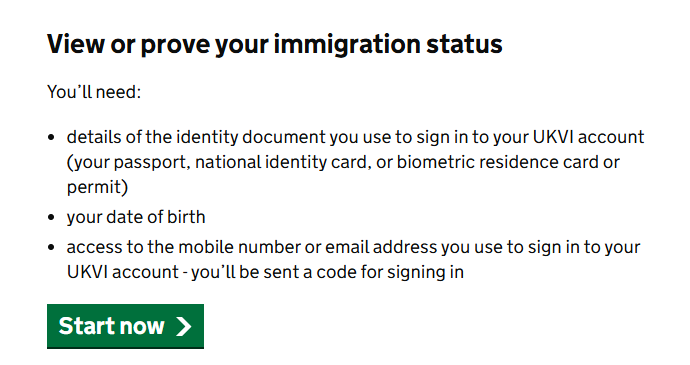Click the green Start now button

[x=125, y=326]
